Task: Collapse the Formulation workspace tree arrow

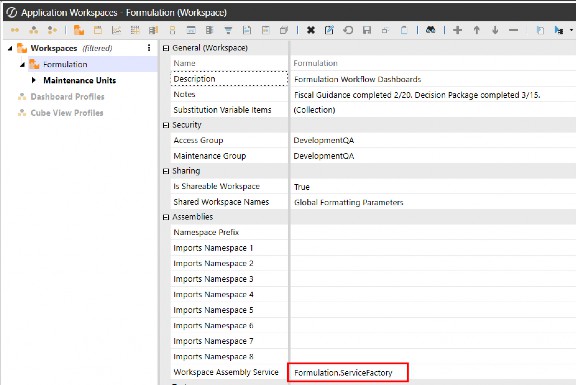Action: pos(22,64)
